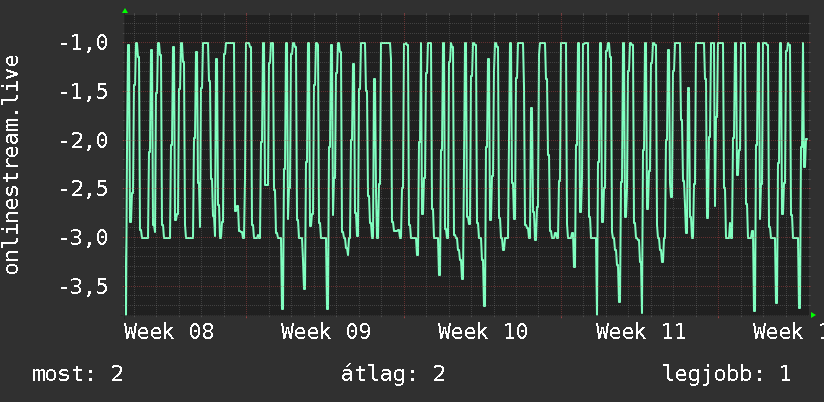
Task: Click the "Week 09" x-axis label
Action: click(326, 332)
